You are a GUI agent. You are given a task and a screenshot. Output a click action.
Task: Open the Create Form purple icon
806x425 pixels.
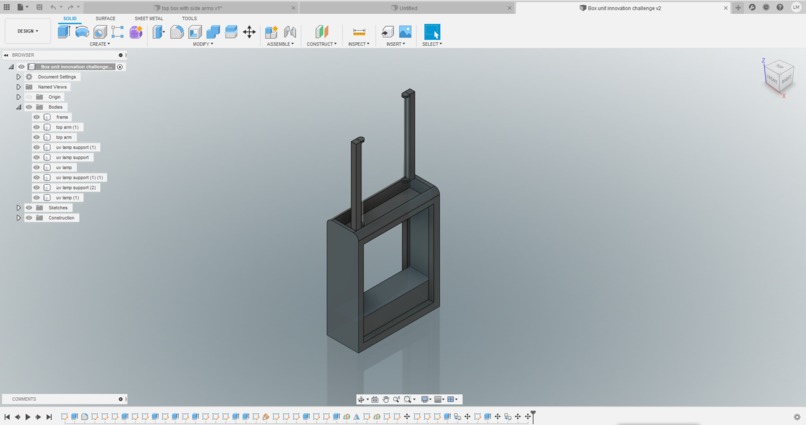coord(136,32)
